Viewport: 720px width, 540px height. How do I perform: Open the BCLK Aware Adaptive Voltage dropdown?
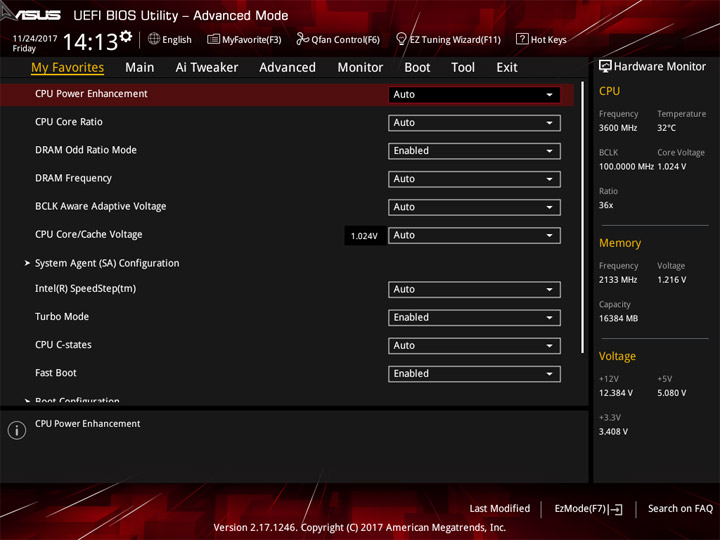click(x=474, y=207)
